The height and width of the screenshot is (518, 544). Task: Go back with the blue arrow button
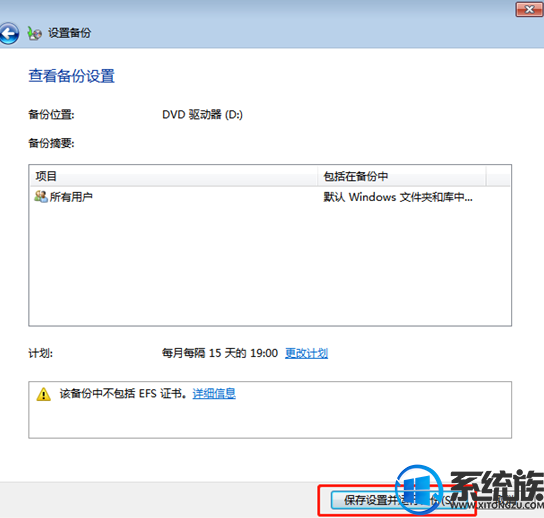(x=8, y=33)
